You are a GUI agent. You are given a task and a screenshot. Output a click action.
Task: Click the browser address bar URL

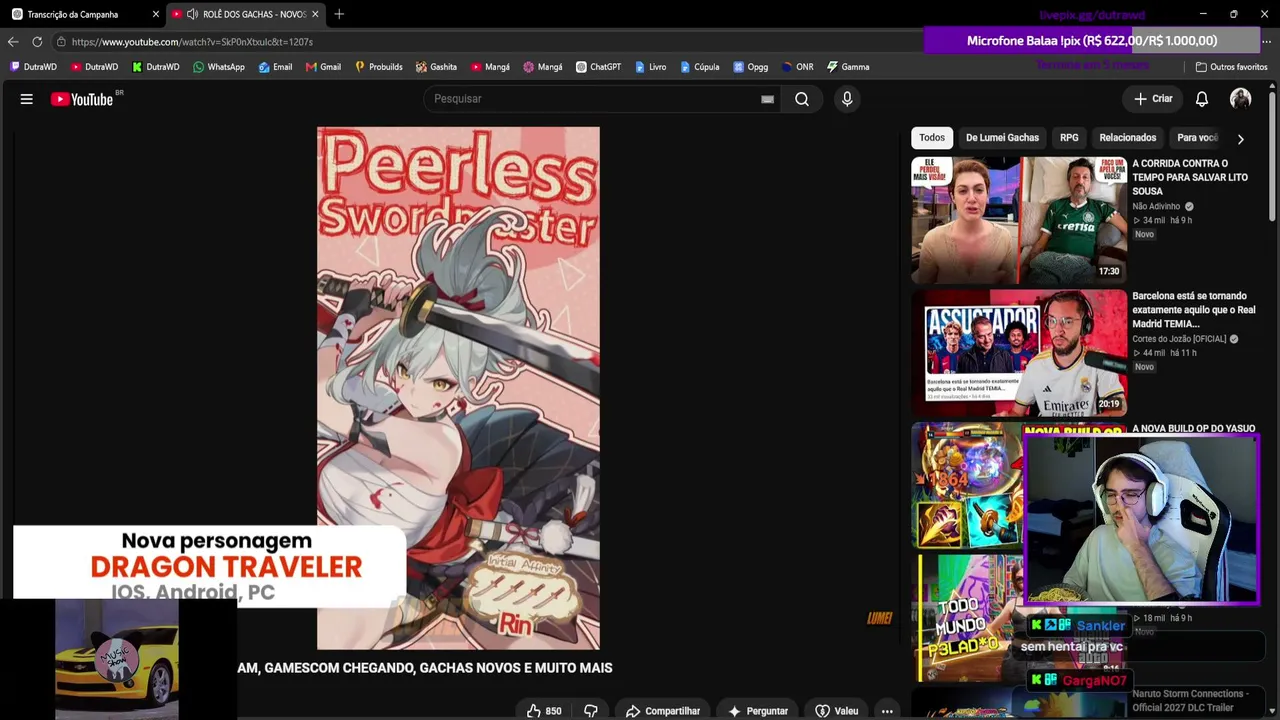192,42
